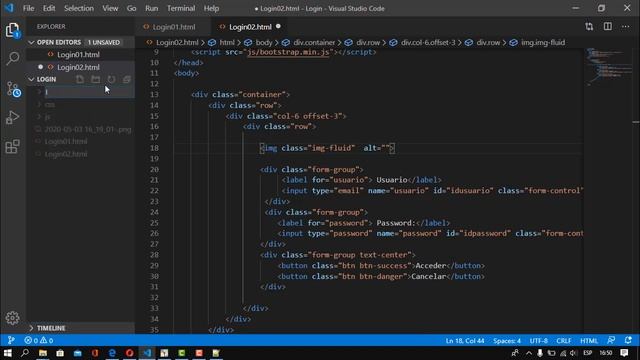Open the Explorer view in activity bar
Screen dimensions: 640x360
pyautogui.click(x=13, y=30)
